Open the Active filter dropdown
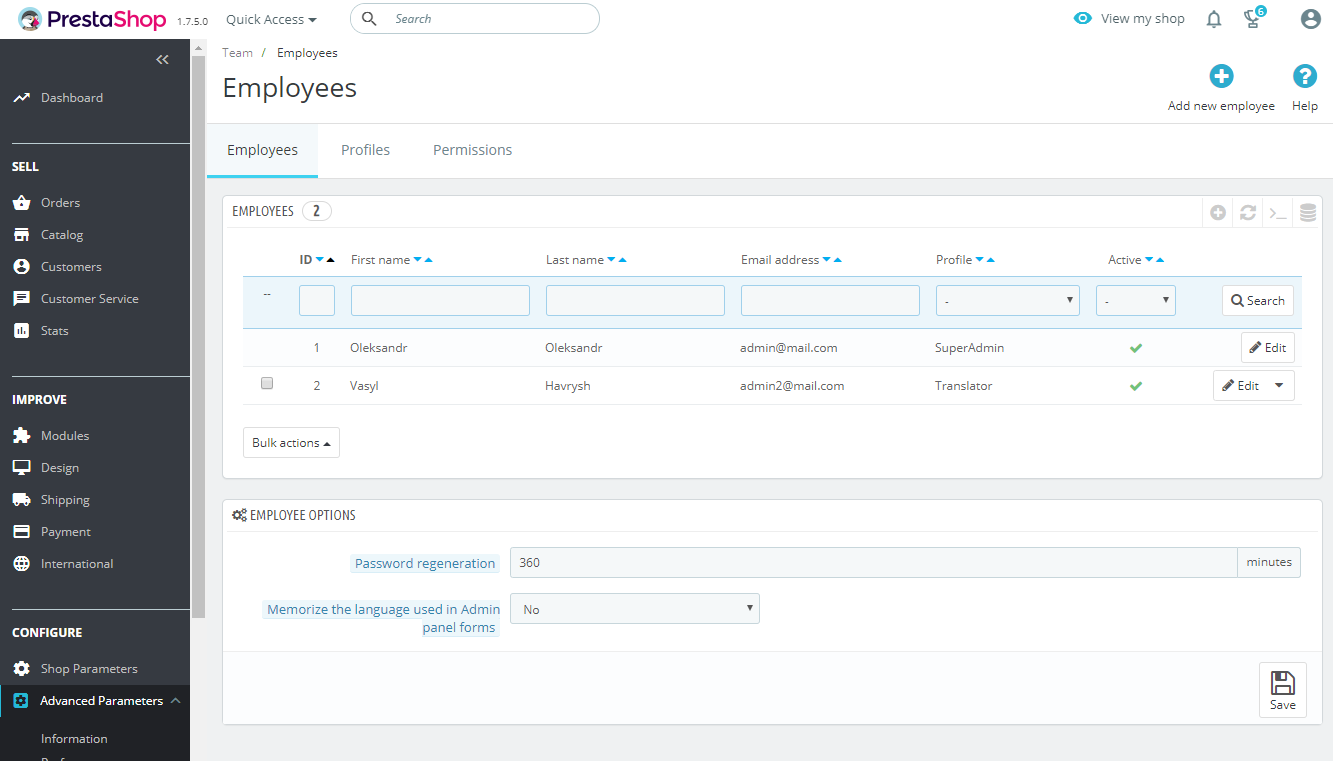 click(x=1136, y=301)
